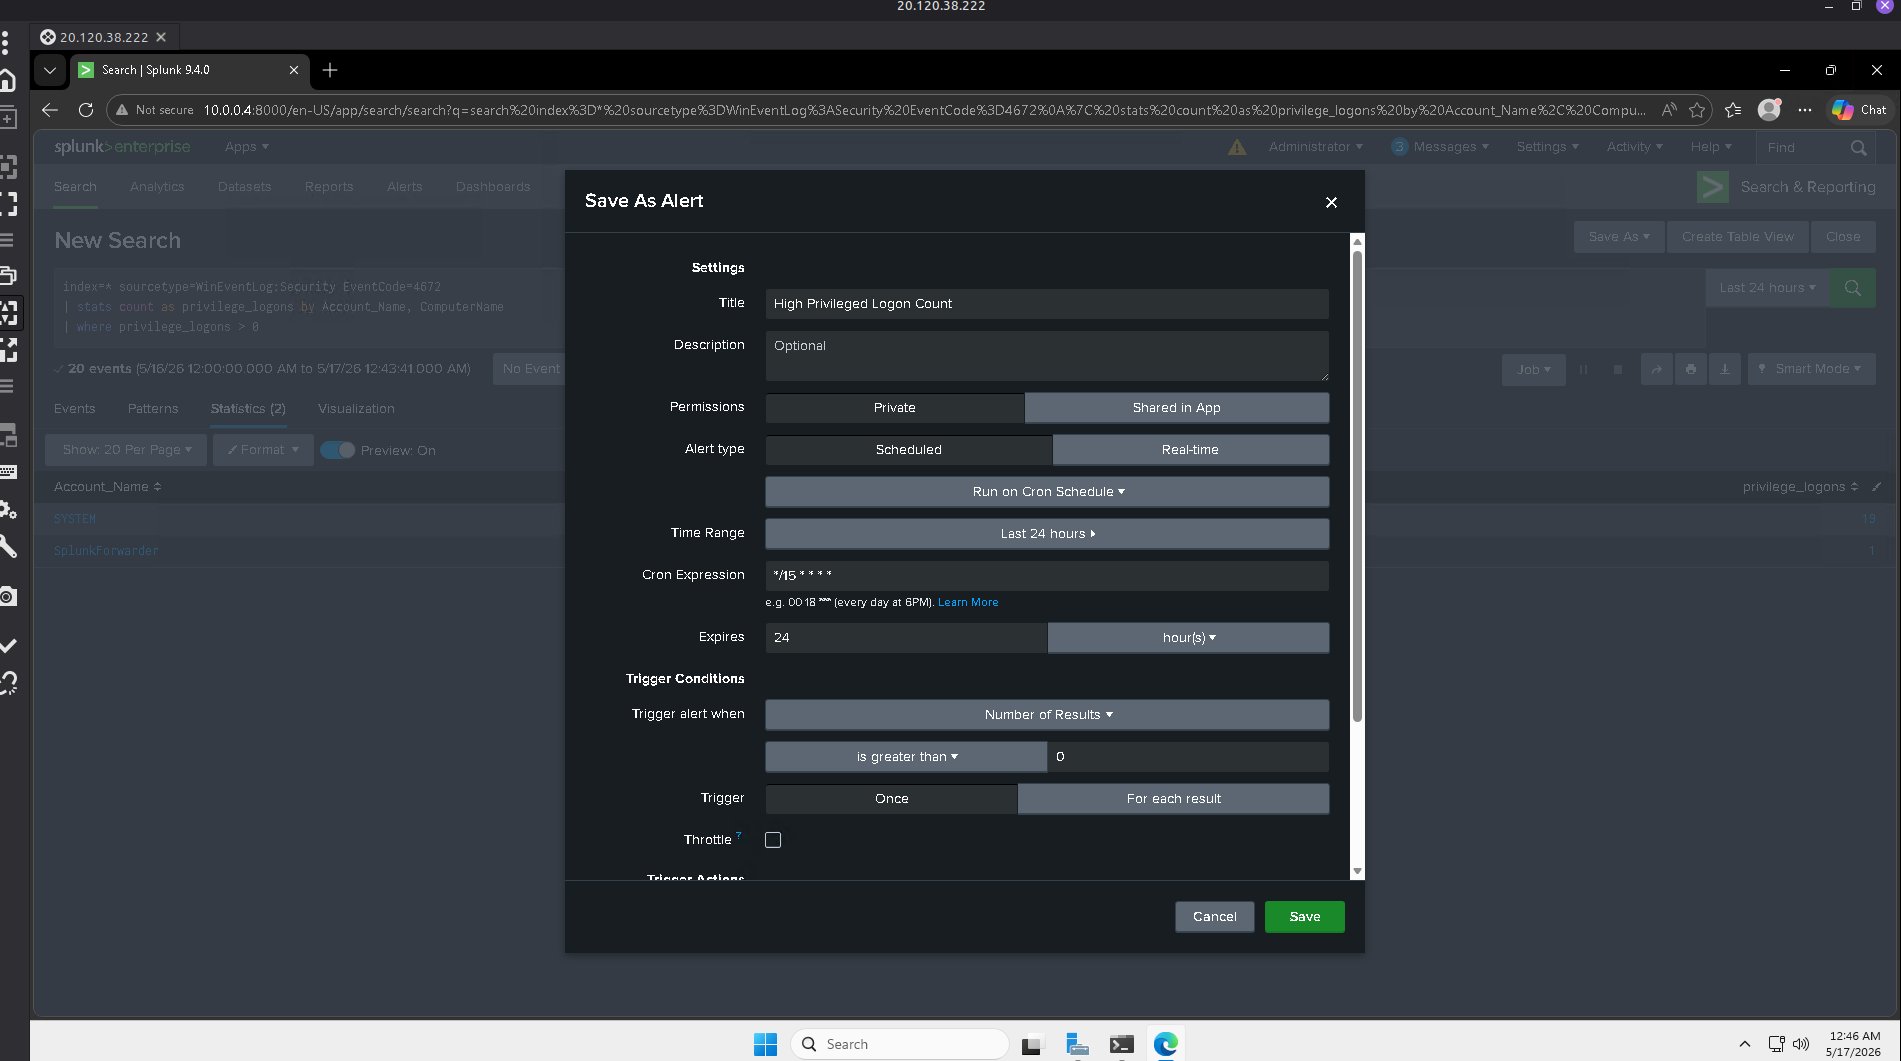Click the print results icon
The image size is (1901, 1061).
coord(1690,370)
